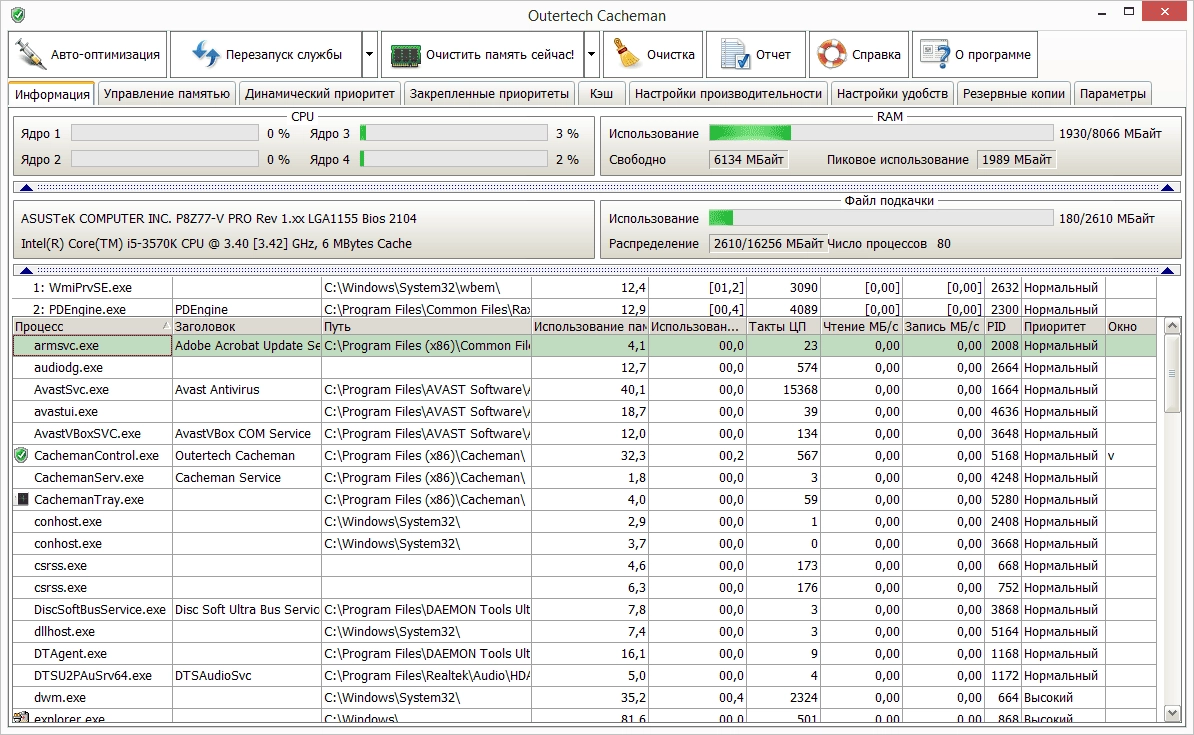Sort by the PID column header
Viewport: 1194px width, 735px height.
point(1002,326)
